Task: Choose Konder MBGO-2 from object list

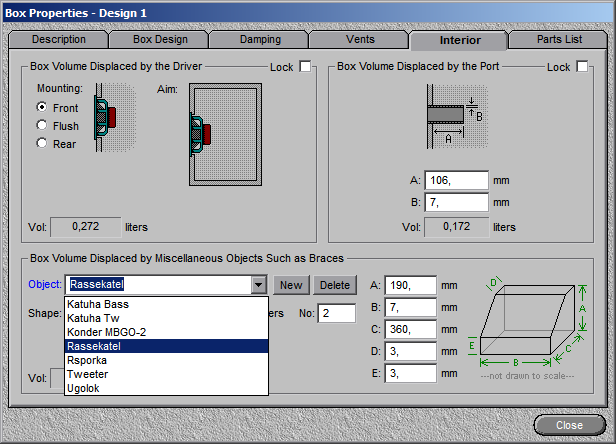Action: [167, 332]
